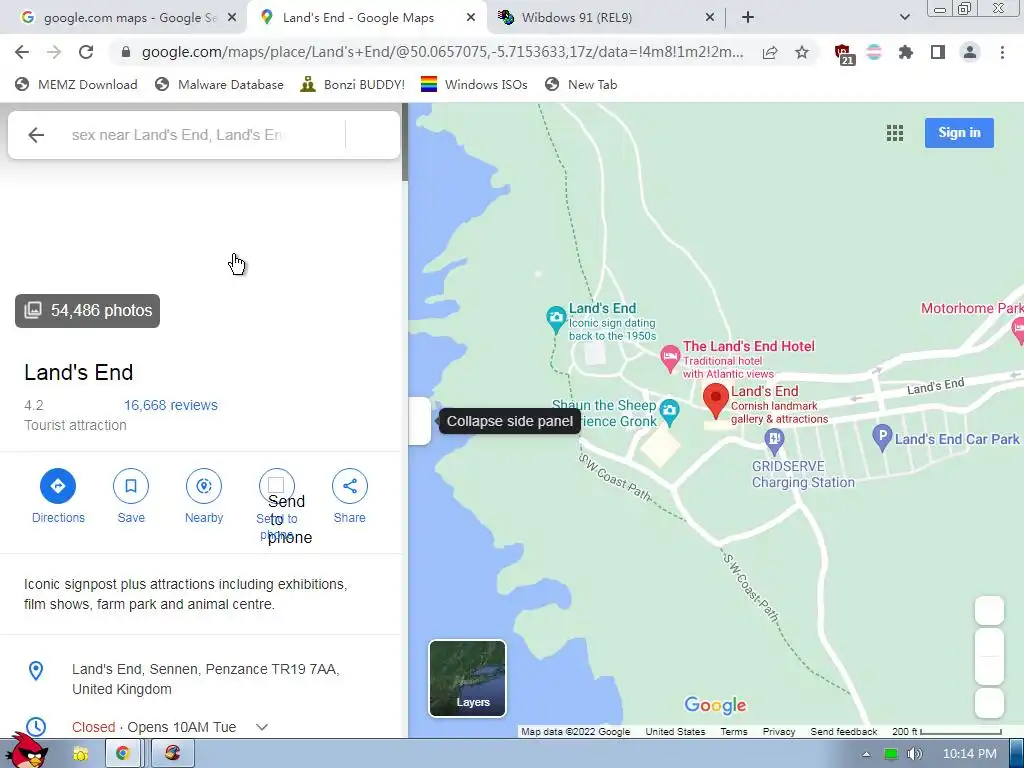
Task: Open 16,668 reviews link
Action: pos(171,405)
